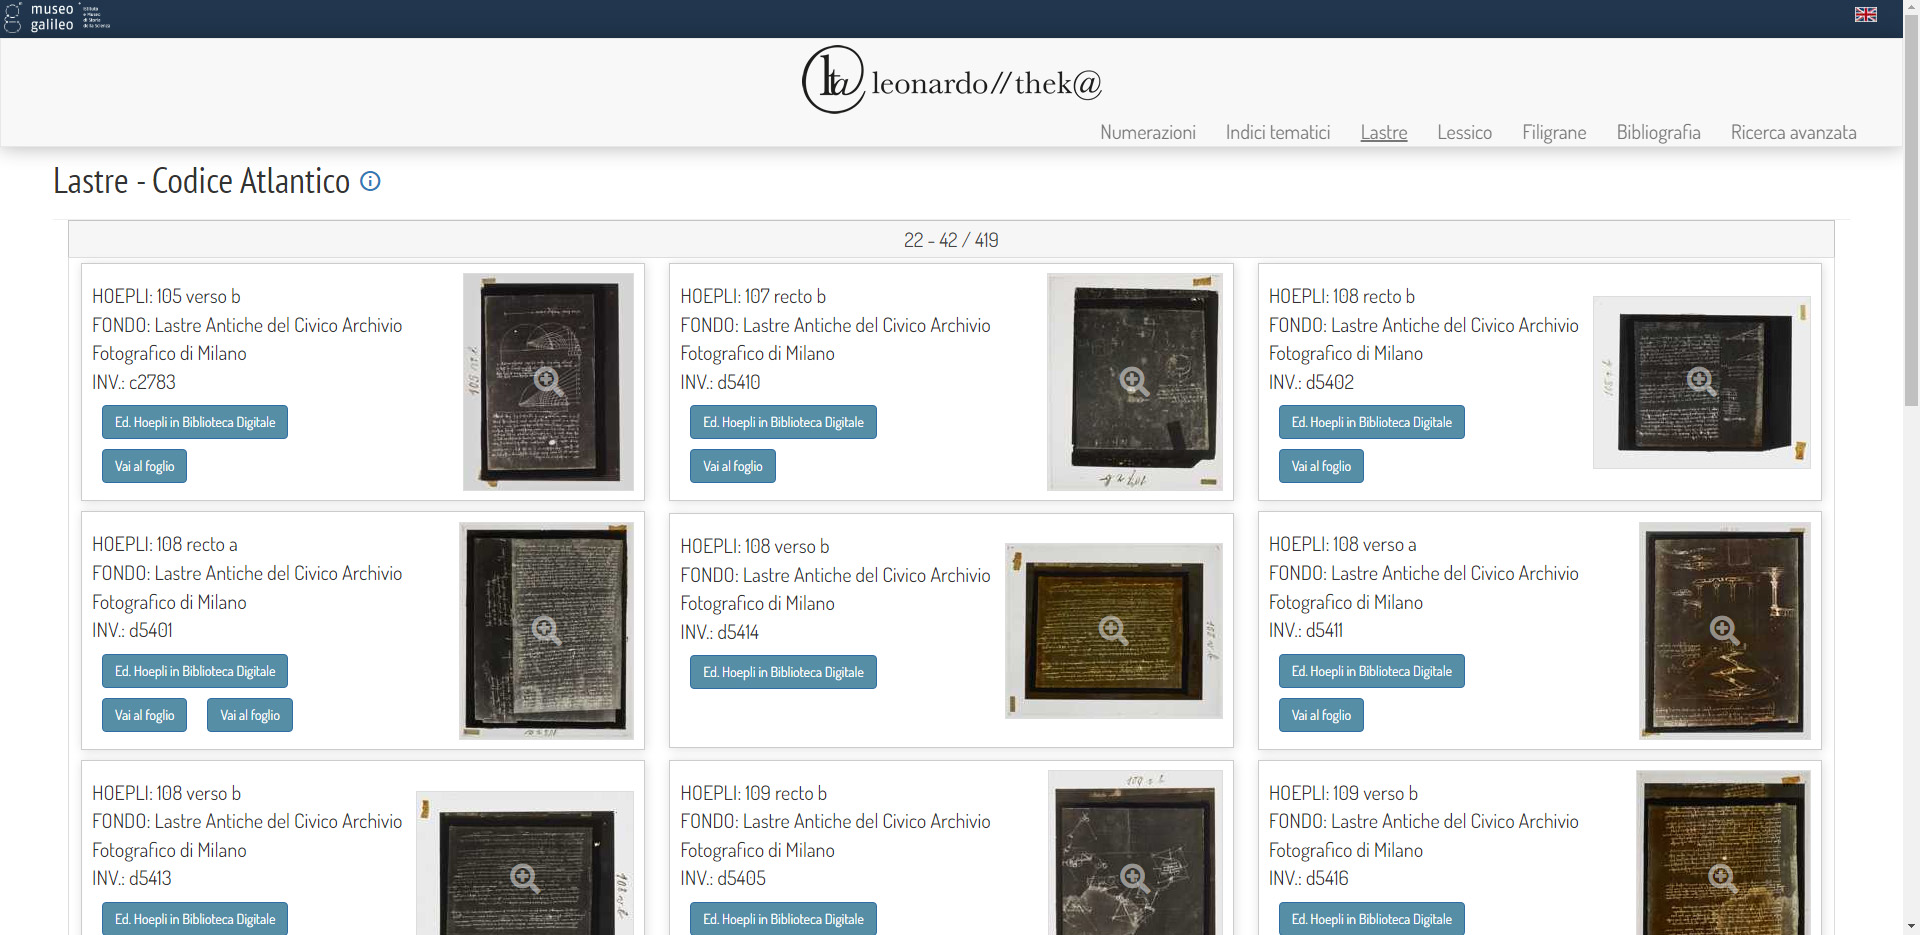Magnify the d5413 108 verso b plate image

pos(525,864)
